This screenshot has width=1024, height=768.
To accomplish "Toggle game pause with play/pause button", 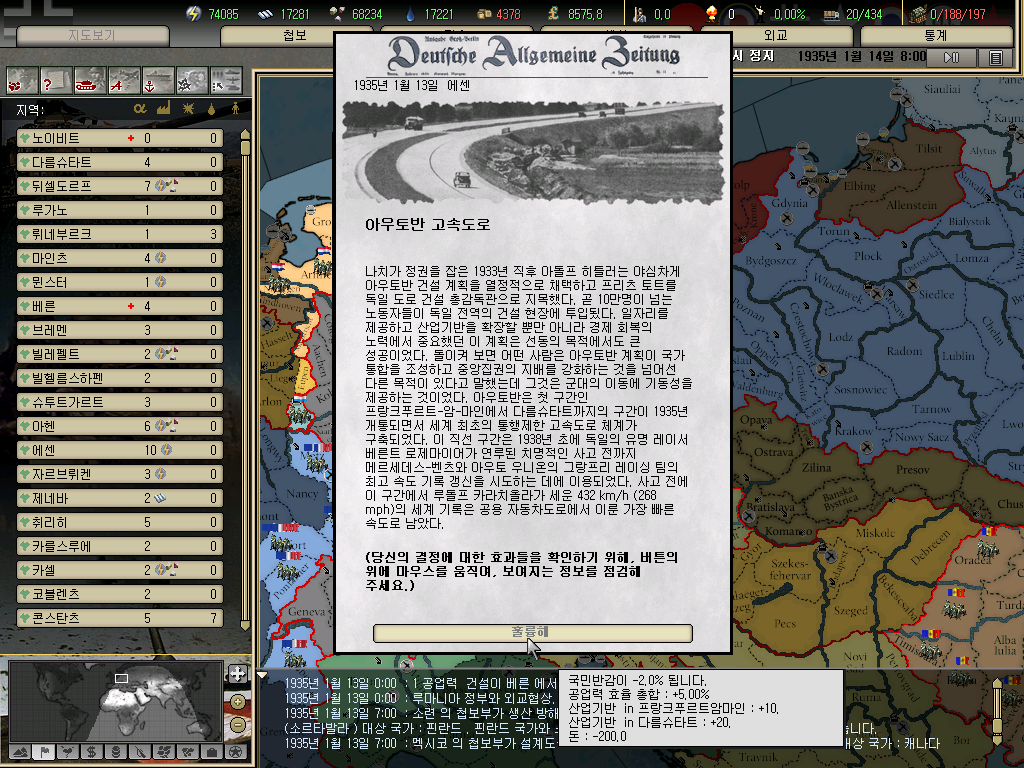I will (x=952, y=57).
